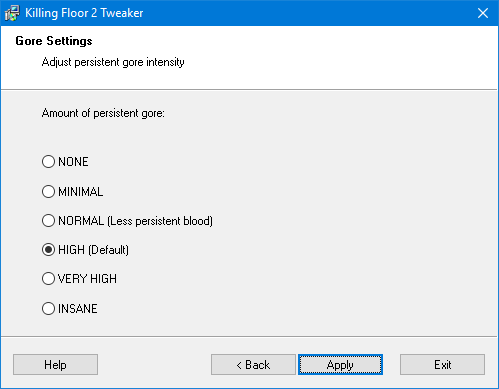This screenshot has width=499, height=389.
Task: Open the Help button
Action: click(55, 365)
